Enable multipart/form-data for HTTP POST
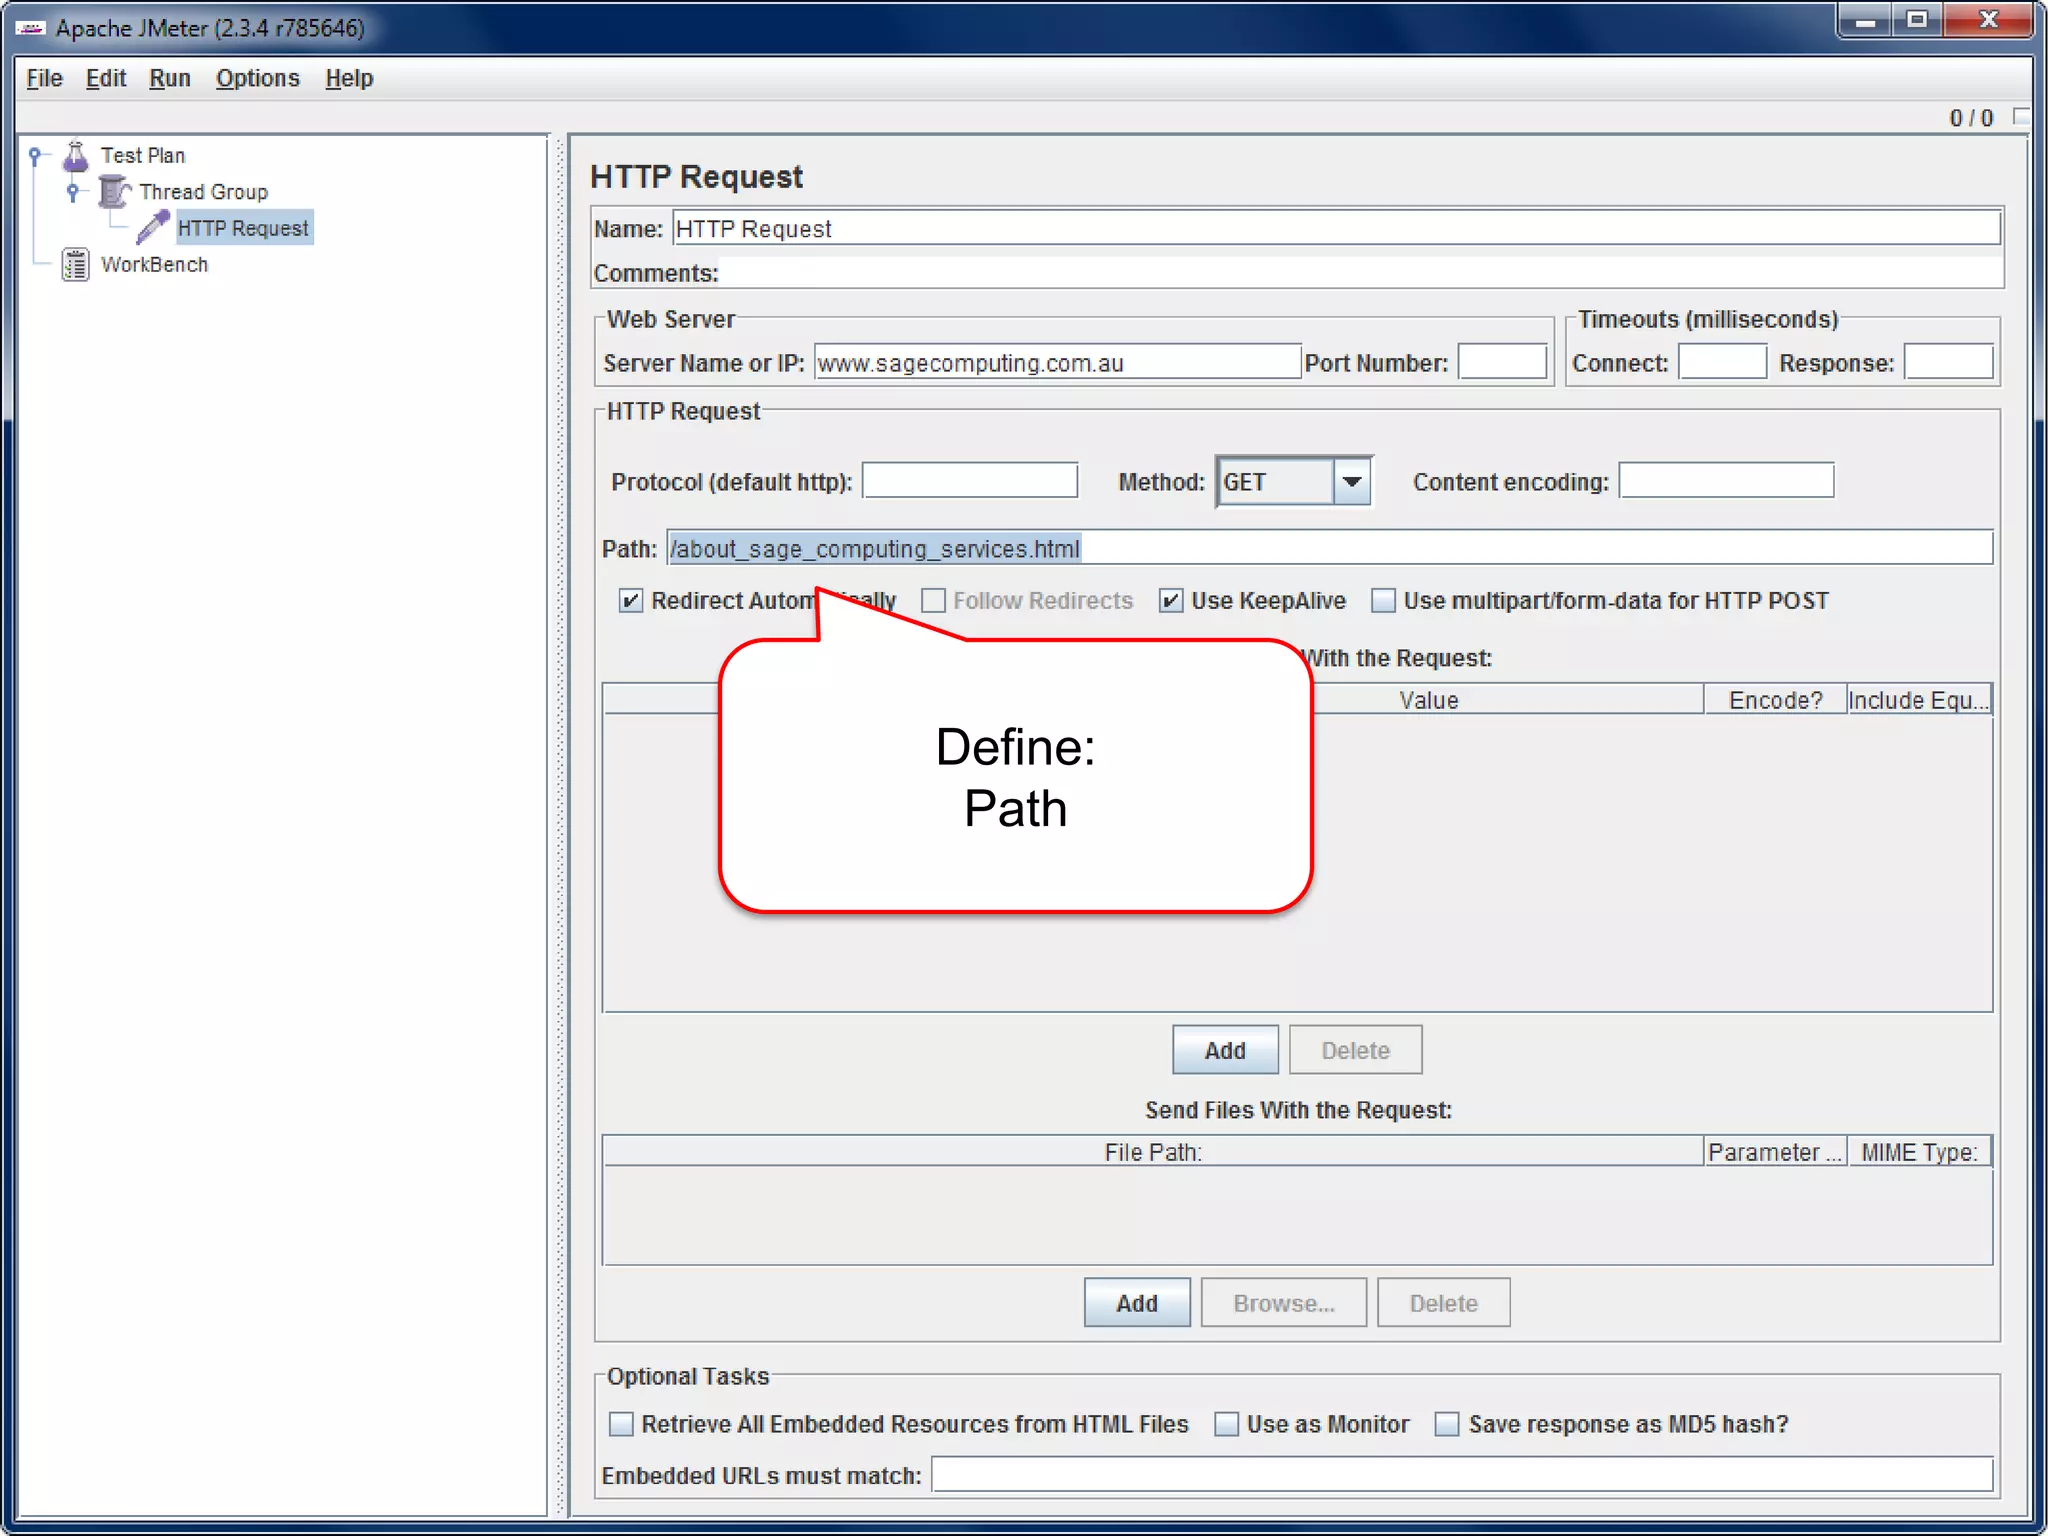2048x1536 pixels. (x=1383, y=600)
